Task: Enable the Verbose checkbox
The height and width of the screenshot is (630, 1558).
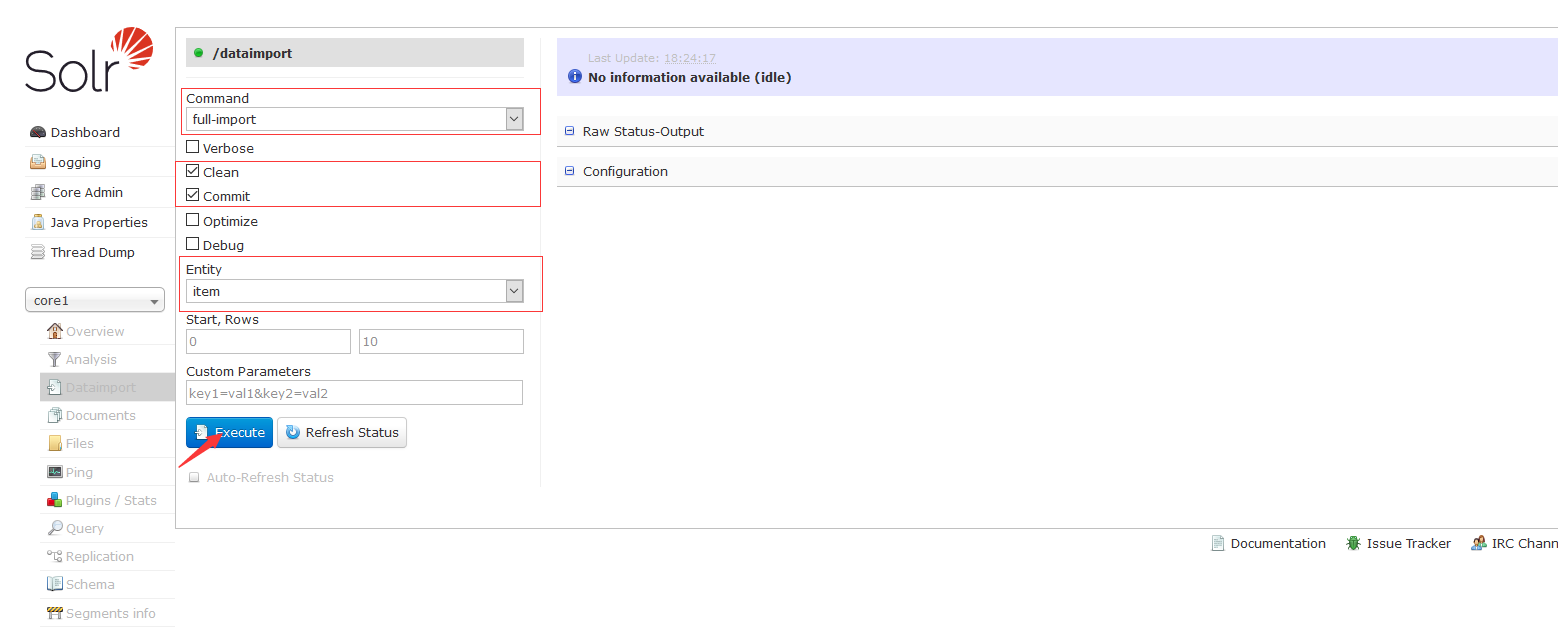Action: (x=193, y=147)
